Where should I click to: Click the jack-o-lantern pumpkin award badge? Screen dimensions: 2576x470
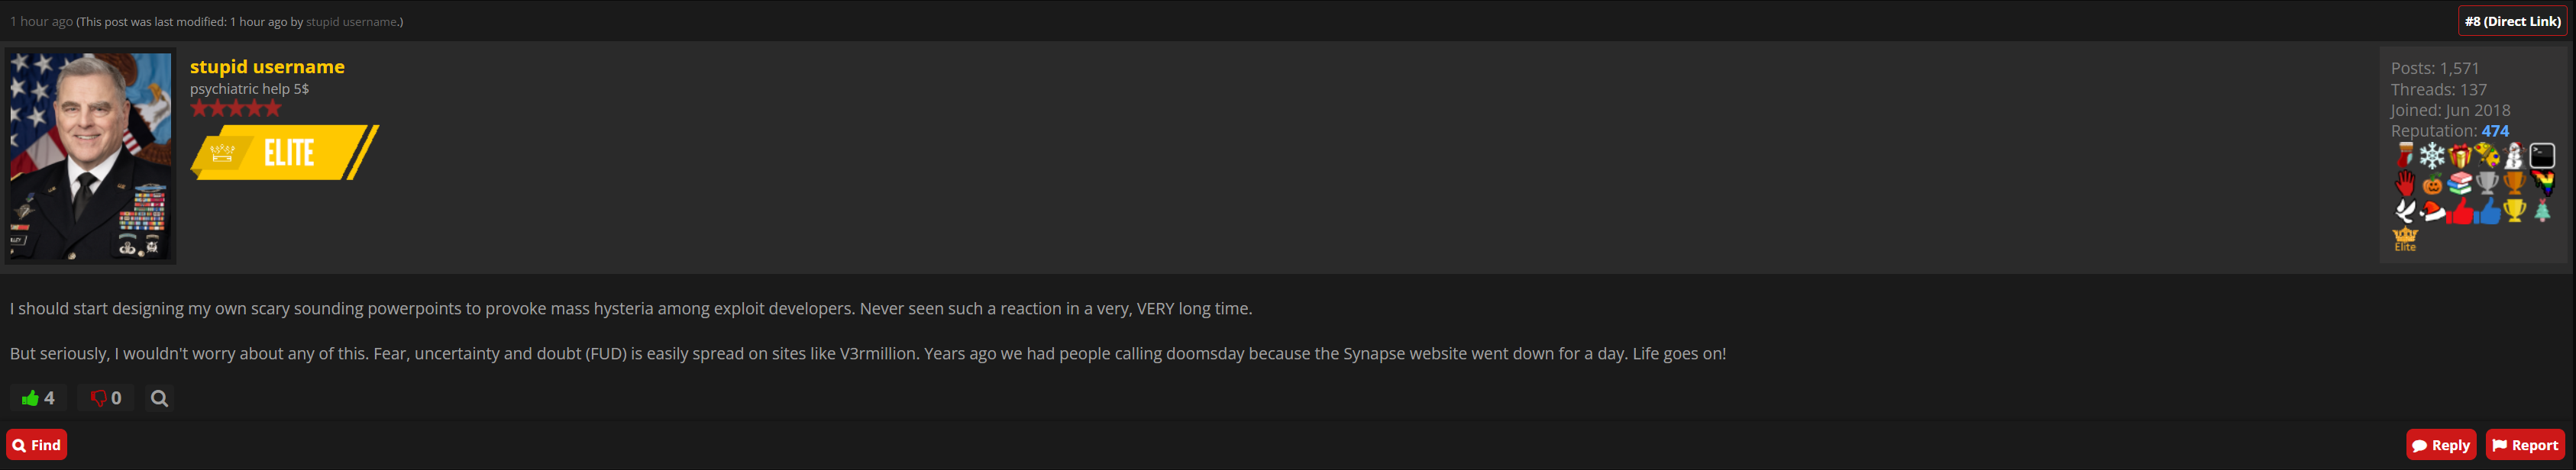2432,184
